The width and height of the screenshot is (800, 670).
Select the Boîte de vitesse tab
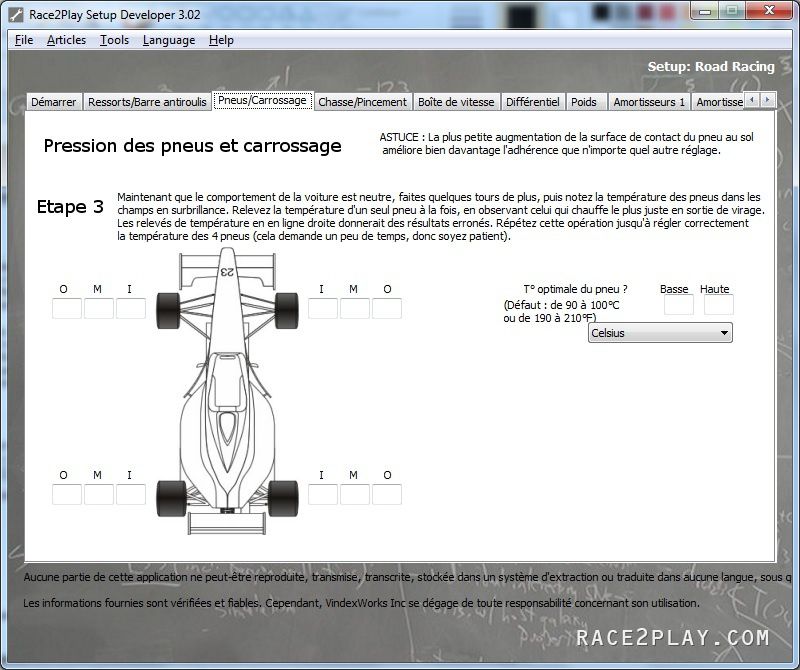click(x=456, y=102)
